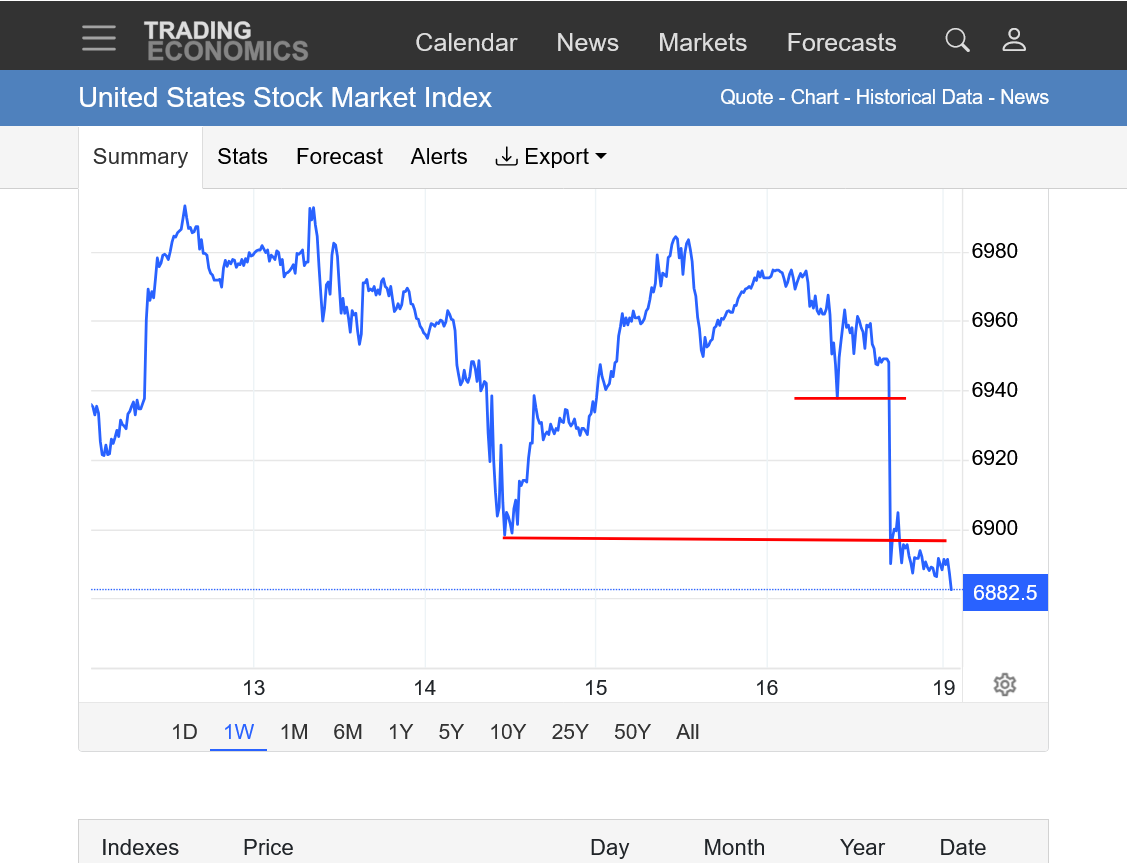This screenshot has height=863, width=1127.
Task: Open Forecasts in the top navigation
Action: 841,43
